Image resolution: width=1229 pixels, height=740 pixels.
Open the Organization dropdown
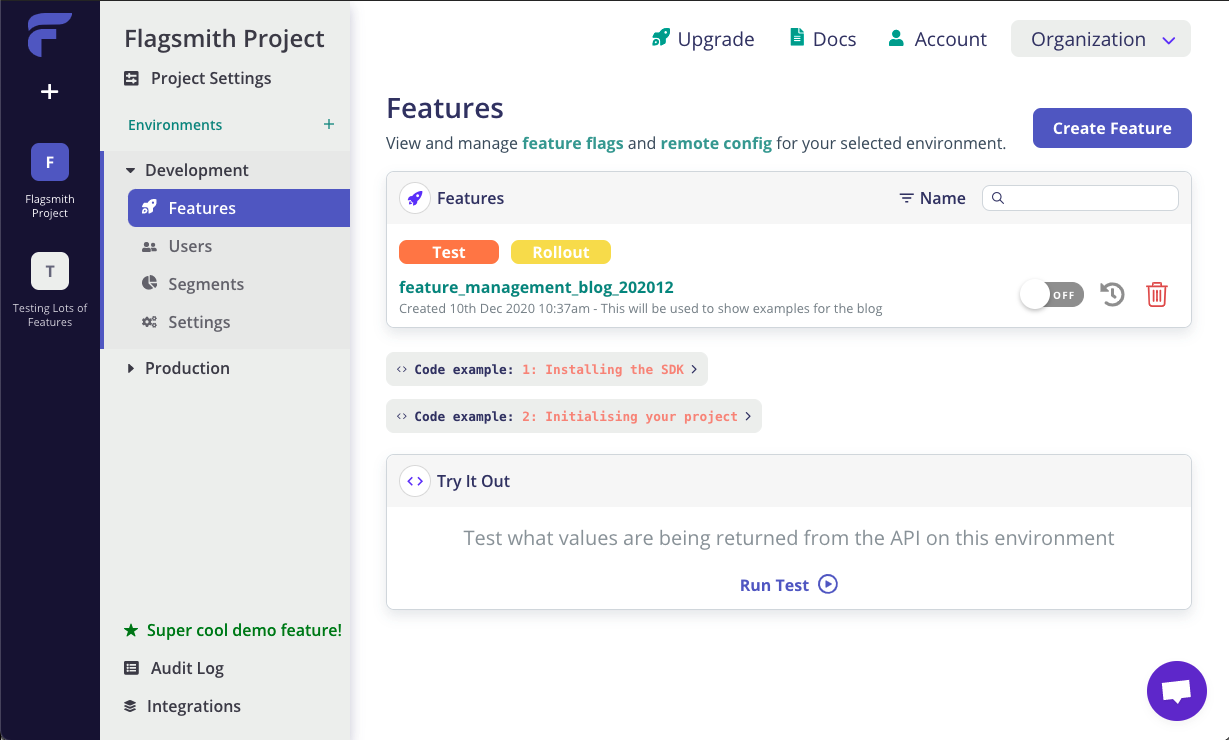click(x=1101, y=40)
